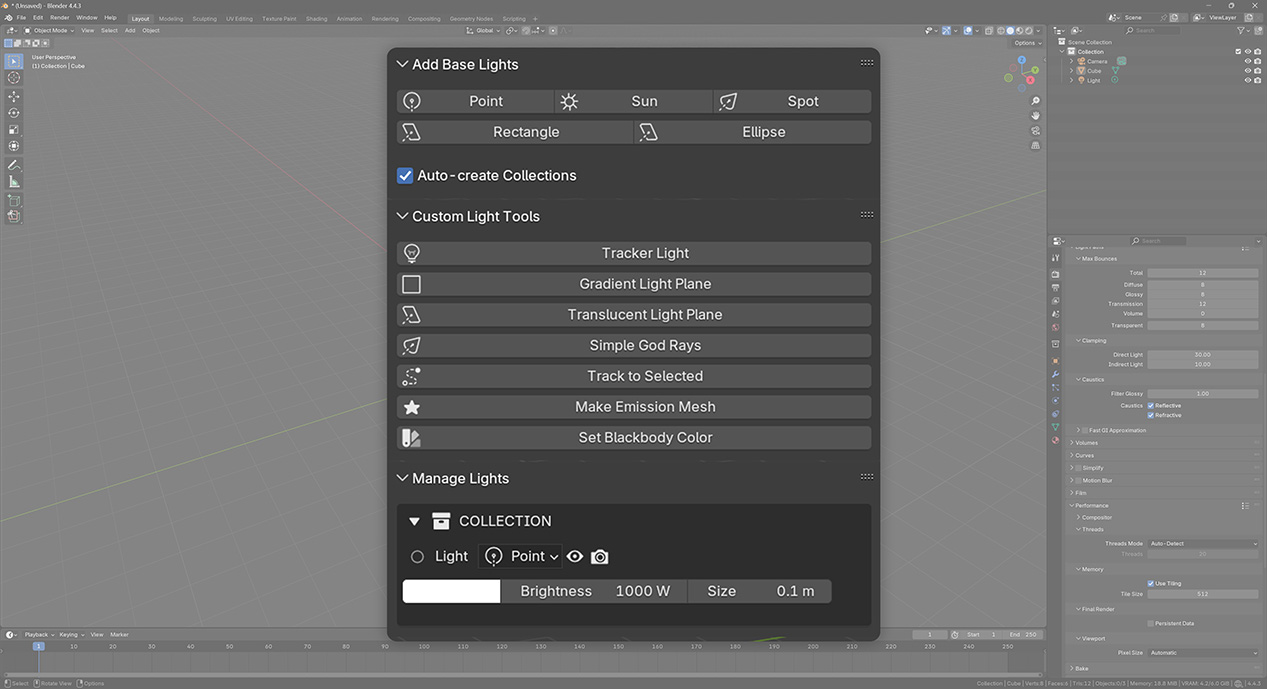Open the white light color swatch
The image size is (1267, 689).
451,591
